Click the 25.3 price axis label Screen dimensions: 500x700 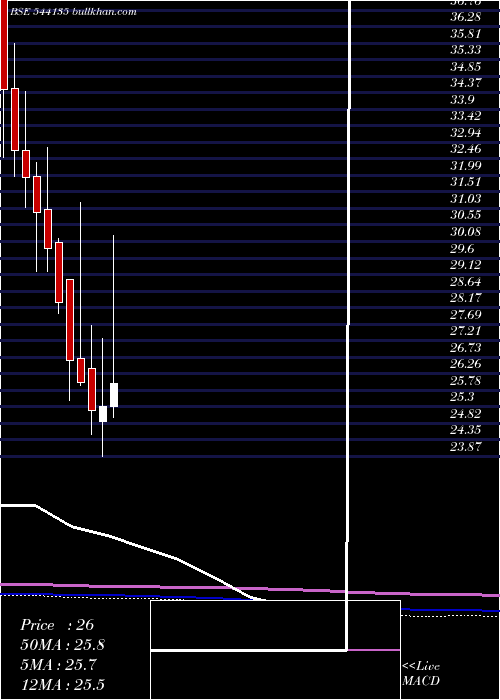462,397
